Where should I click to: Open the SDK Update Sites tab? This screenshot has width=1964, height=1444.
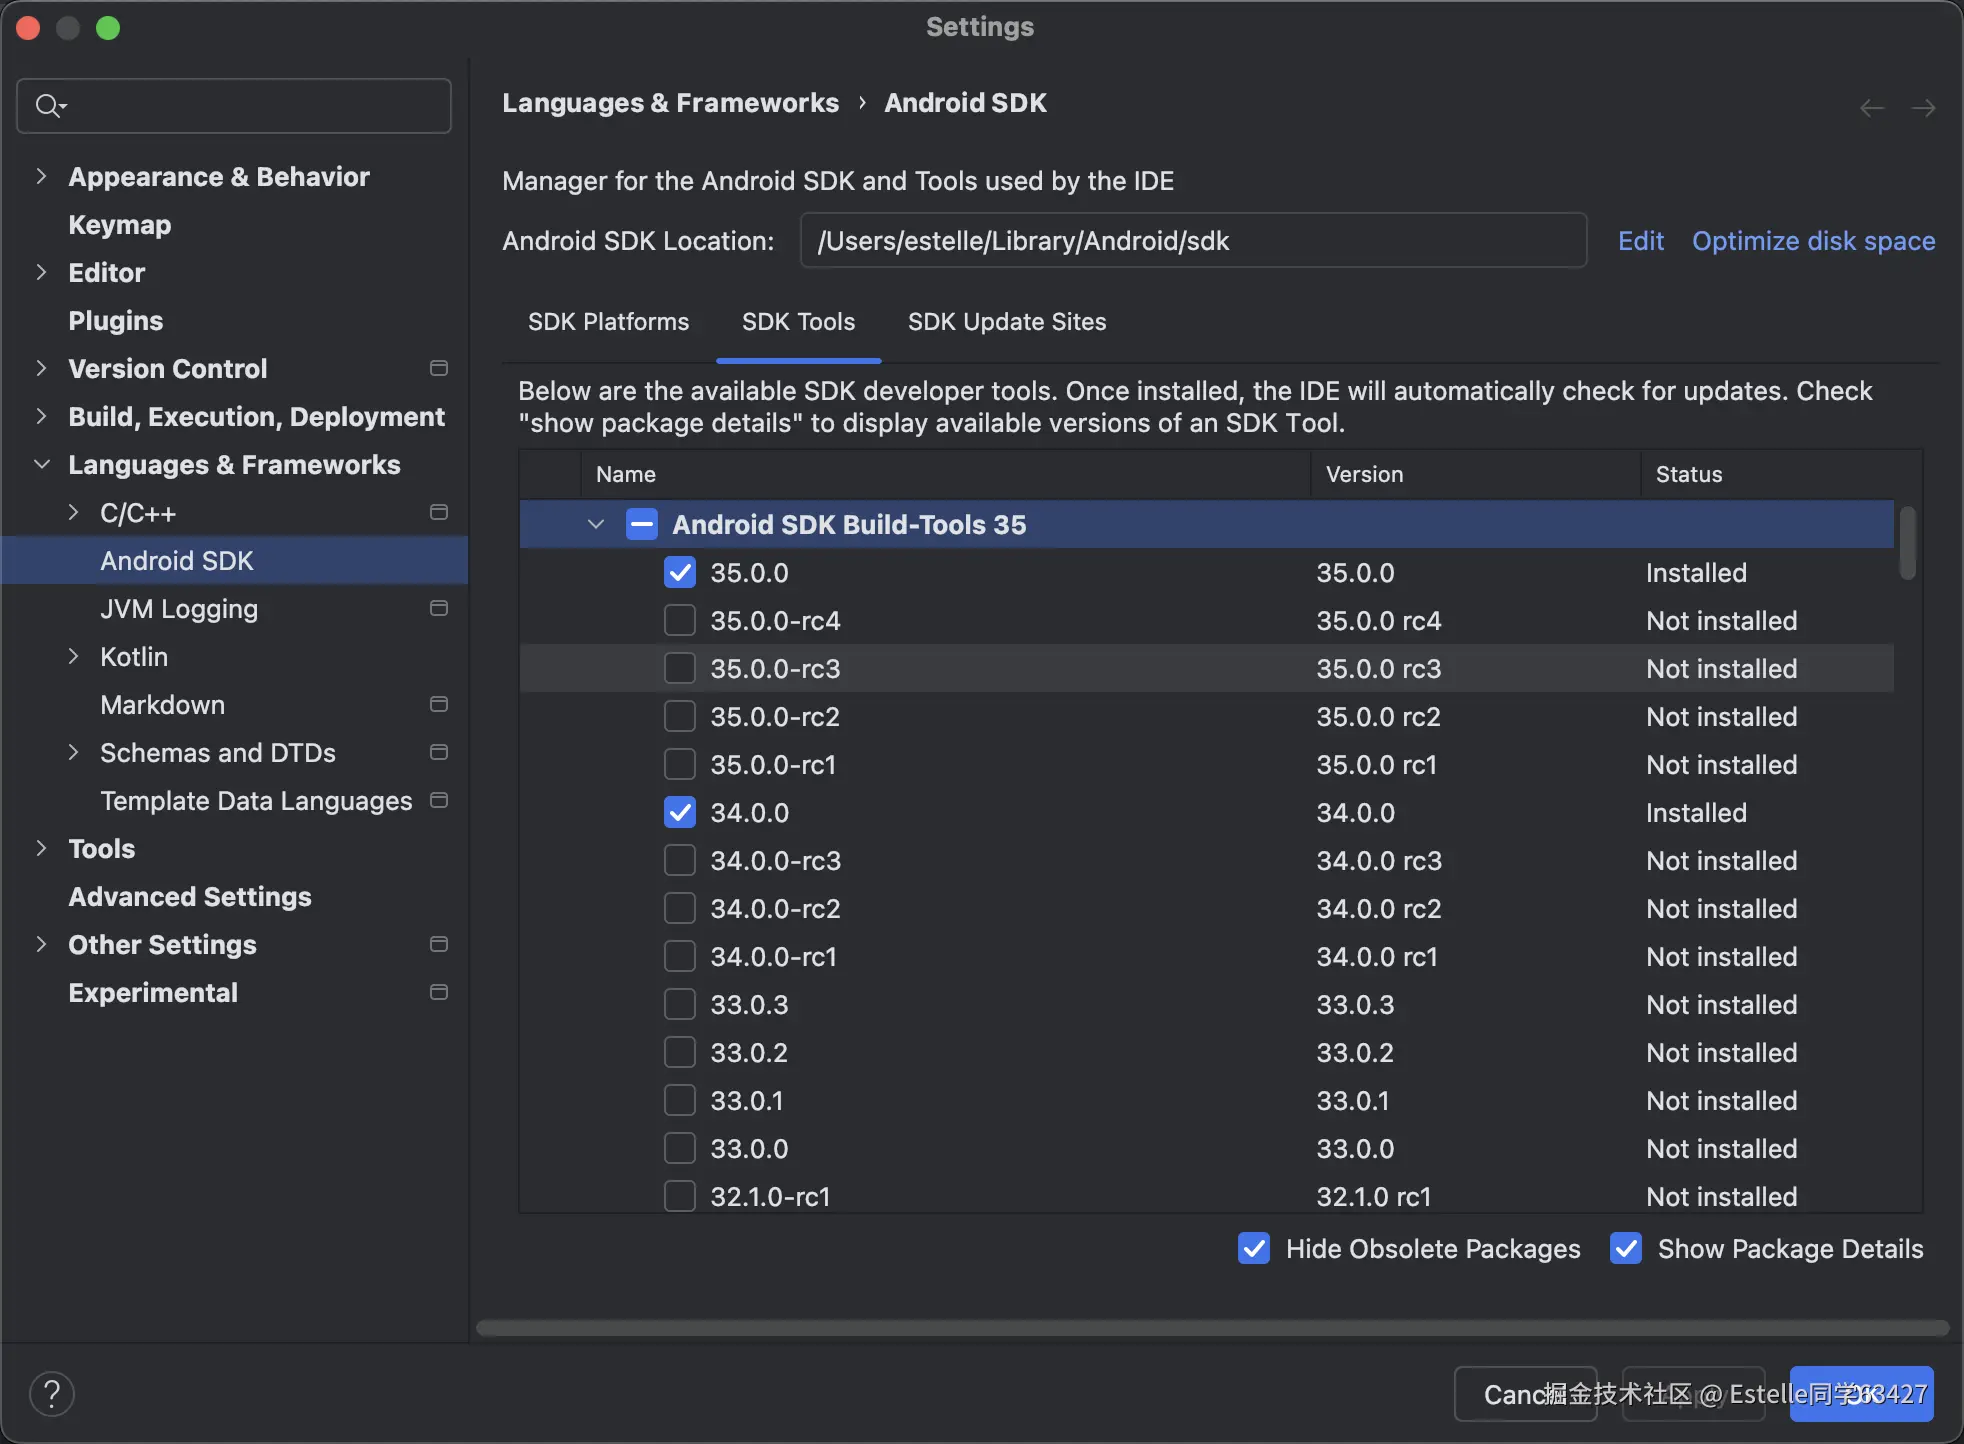[x=1006, y=321]
